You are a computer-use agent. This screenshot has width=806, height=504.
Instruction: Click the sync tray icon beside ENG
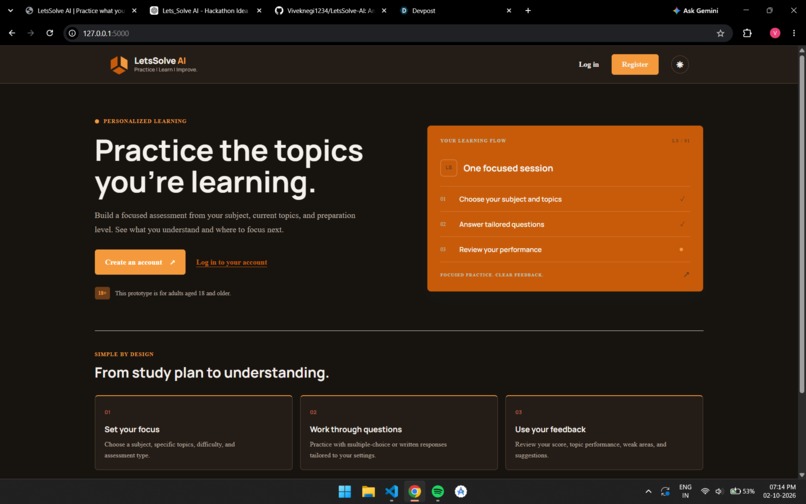point(665,492)
